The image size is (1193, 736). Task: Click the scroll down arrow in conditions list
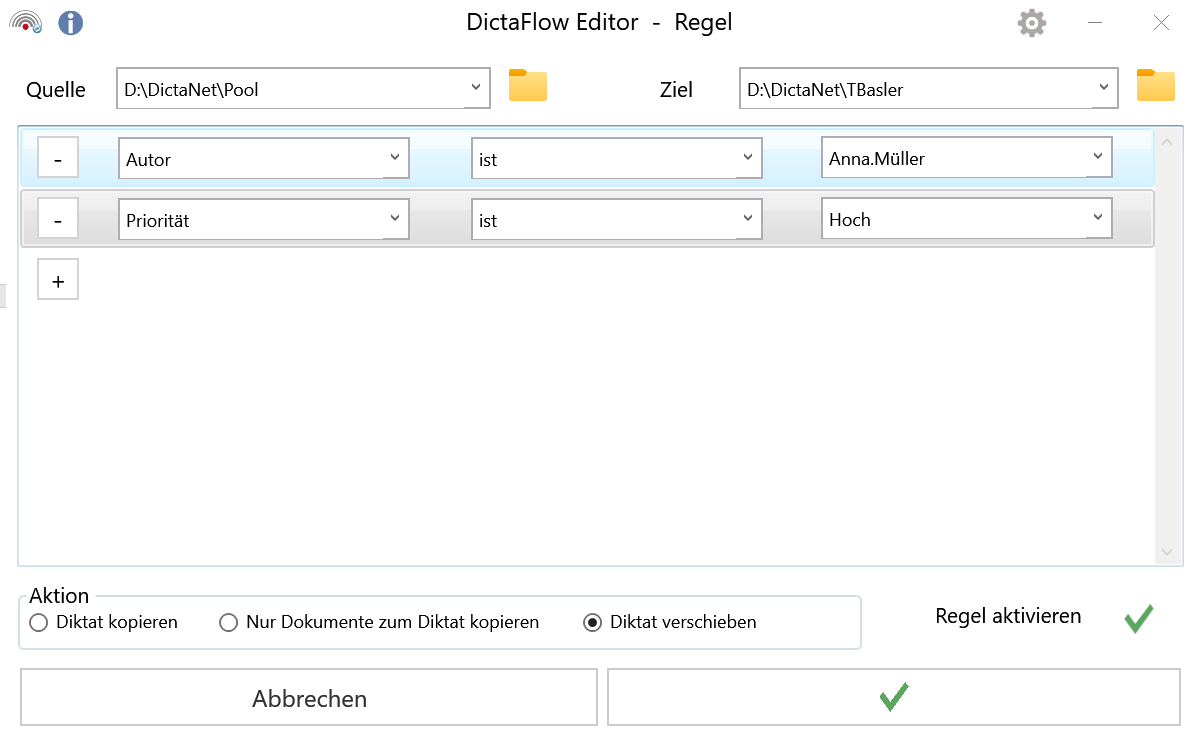click(x=1166, y=552)
